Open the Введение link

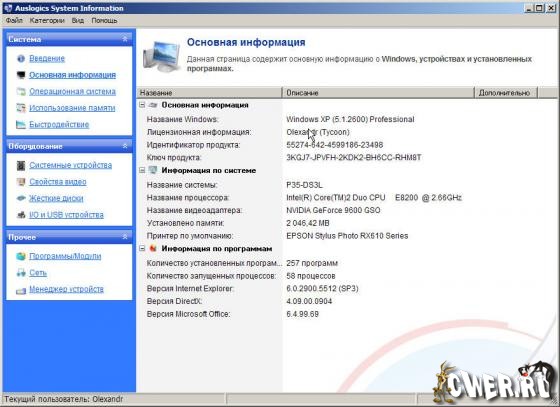tap(47, 59)
